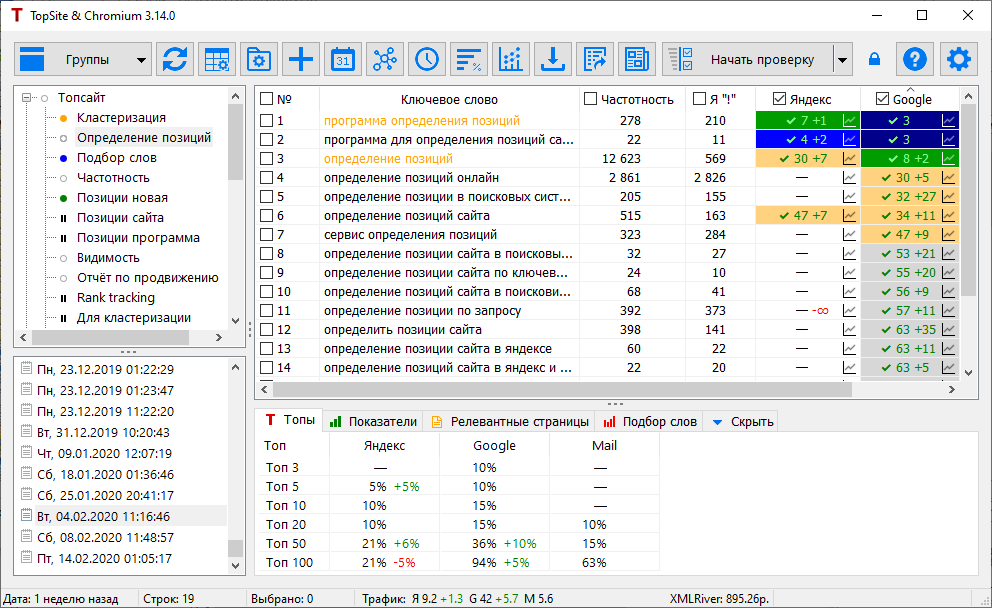
Task: Click the refresh arrows toolbar icon
Action: [175, 60]
